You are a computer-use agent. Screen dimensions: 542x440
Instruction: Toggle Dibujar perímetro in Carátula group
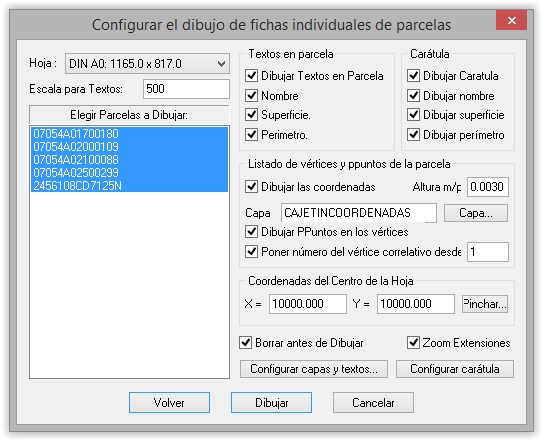[x=413, y=134]
